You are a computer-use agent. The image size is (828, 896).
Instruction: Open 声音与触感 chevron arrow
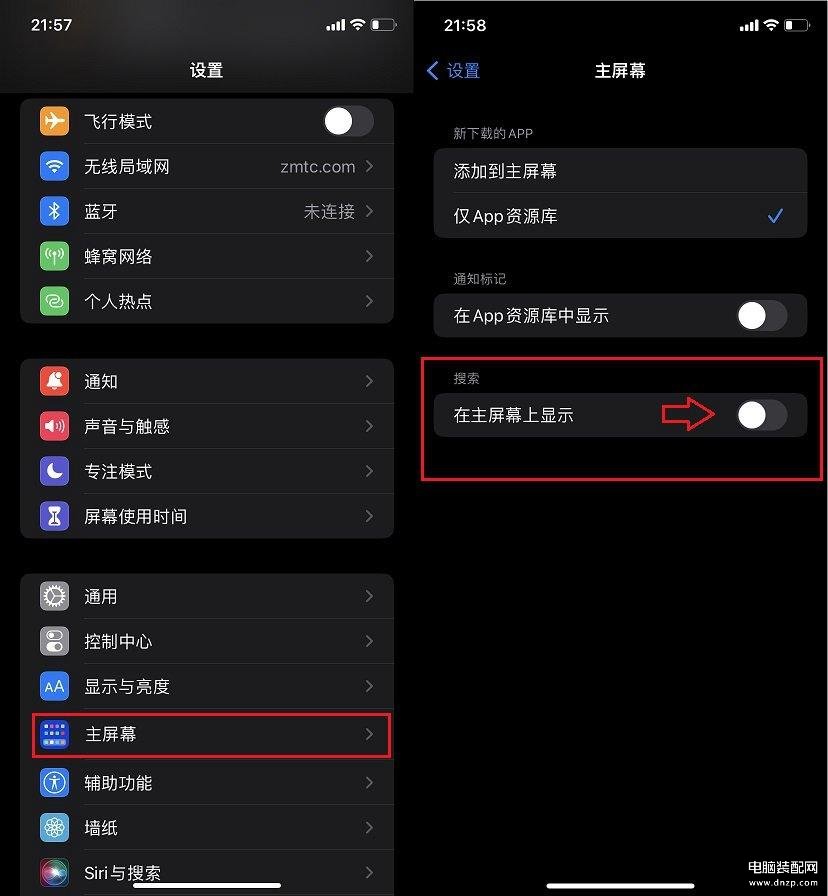click(x=369, y=426)
